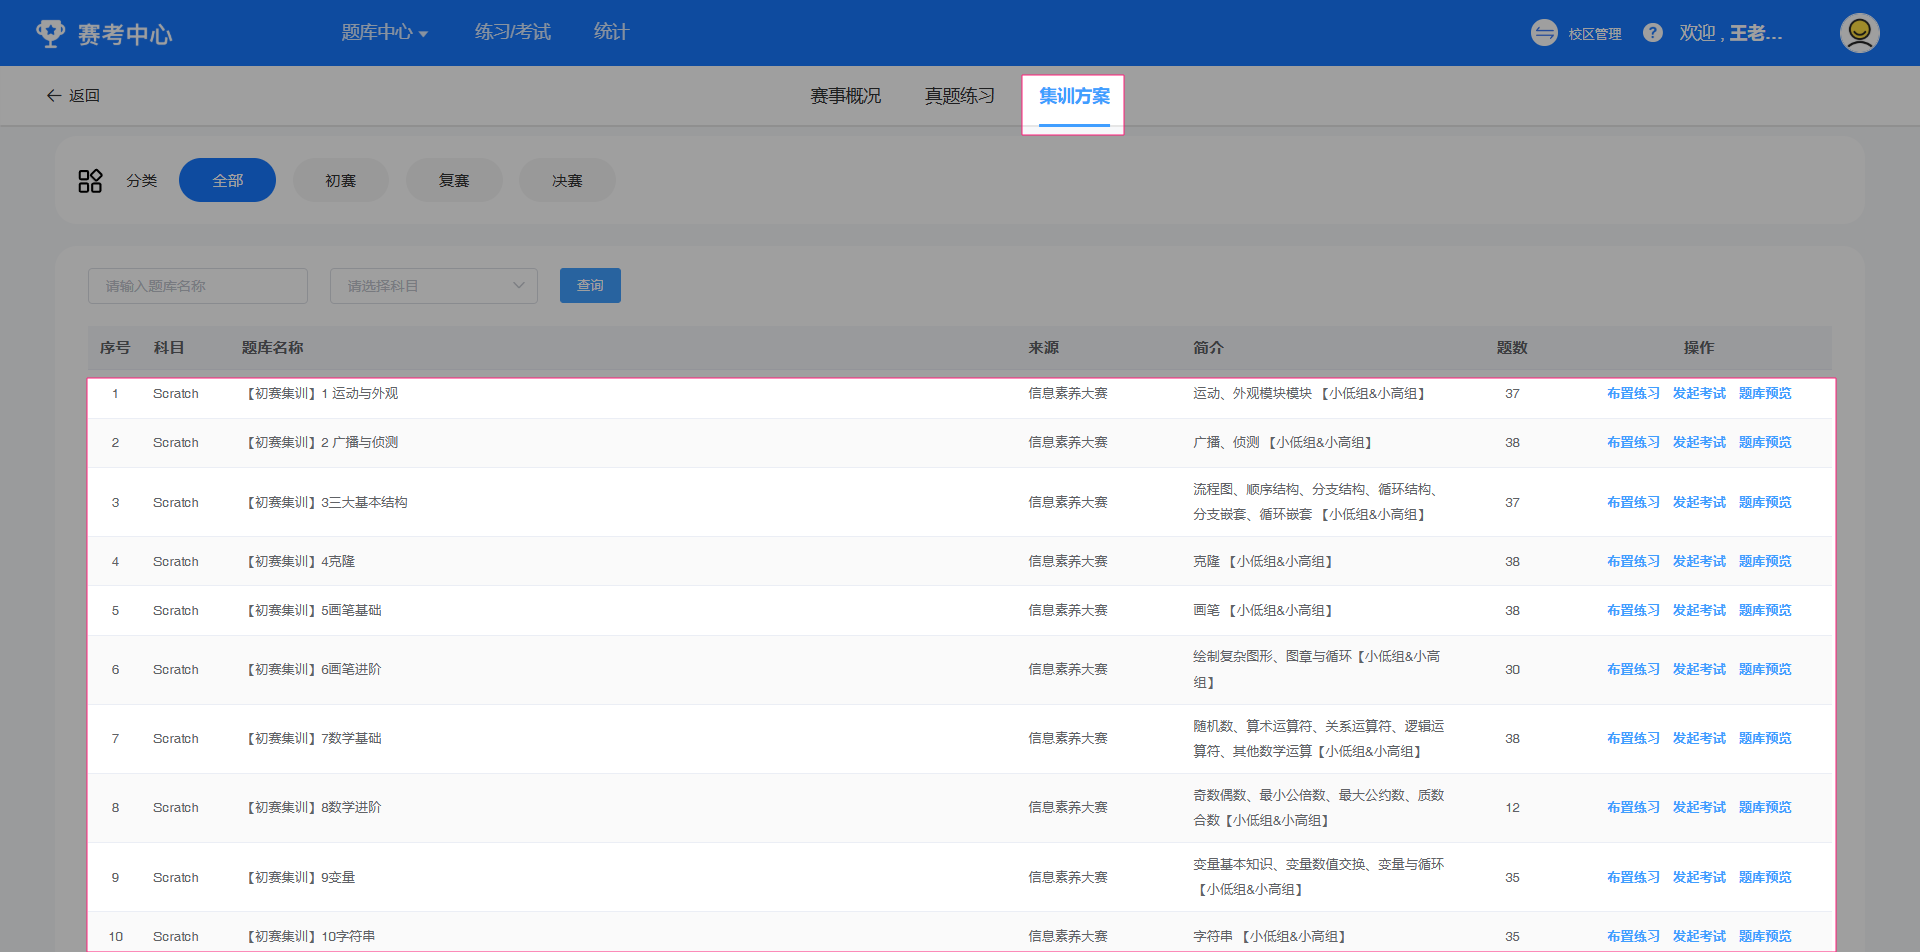This screenshot has height=952, width=1920.
Task: Click the campus management switch icon
Action: tap(1544, 33)
